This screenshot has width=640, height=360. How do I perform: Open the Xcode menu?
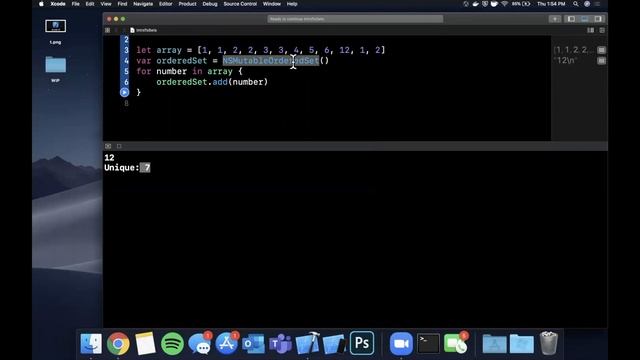click(58, 4)
